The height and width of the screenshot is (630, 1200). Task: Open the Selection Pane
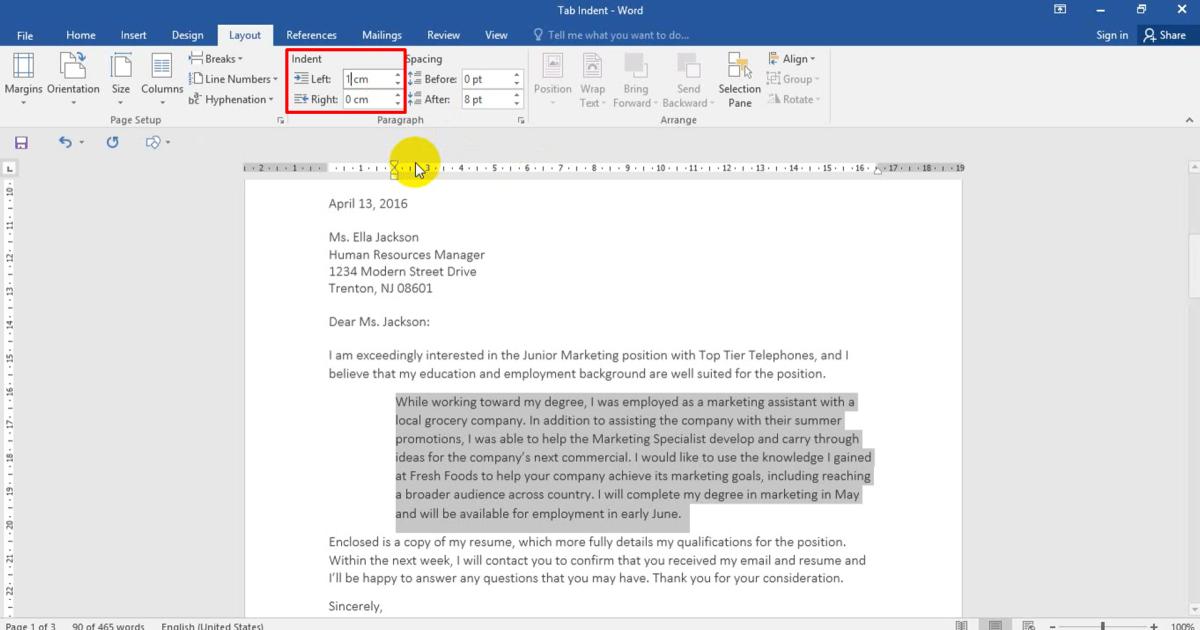(740, 80)
